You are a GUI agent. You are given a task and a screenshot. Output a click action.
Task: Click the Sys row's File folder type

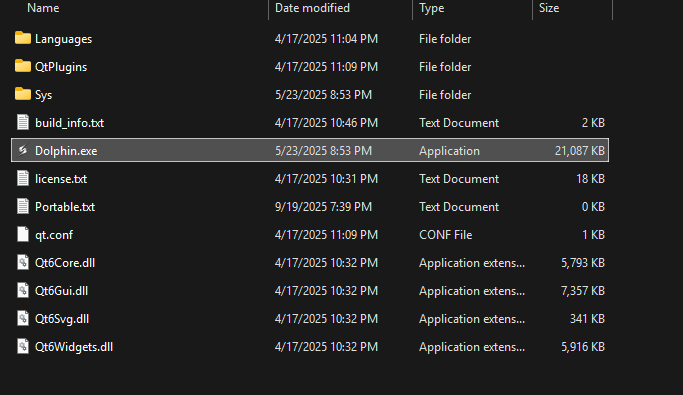(x=445, y=95)
